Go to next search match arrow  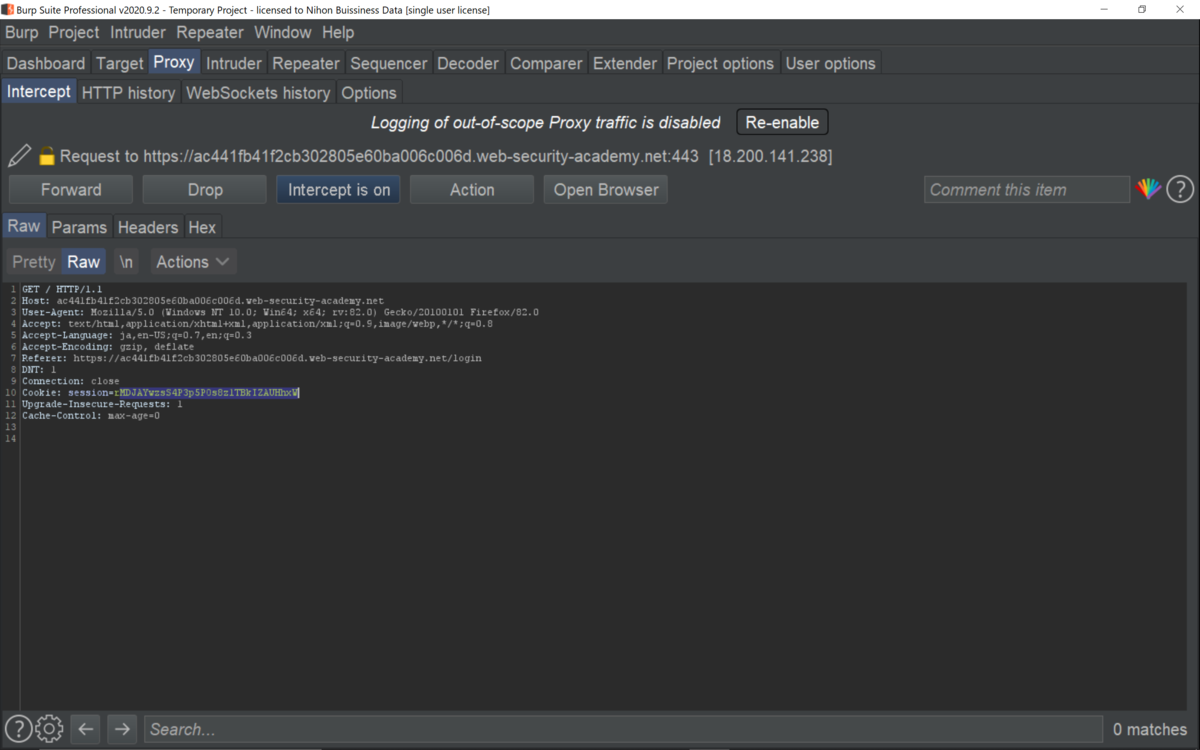tap(122, 729)
